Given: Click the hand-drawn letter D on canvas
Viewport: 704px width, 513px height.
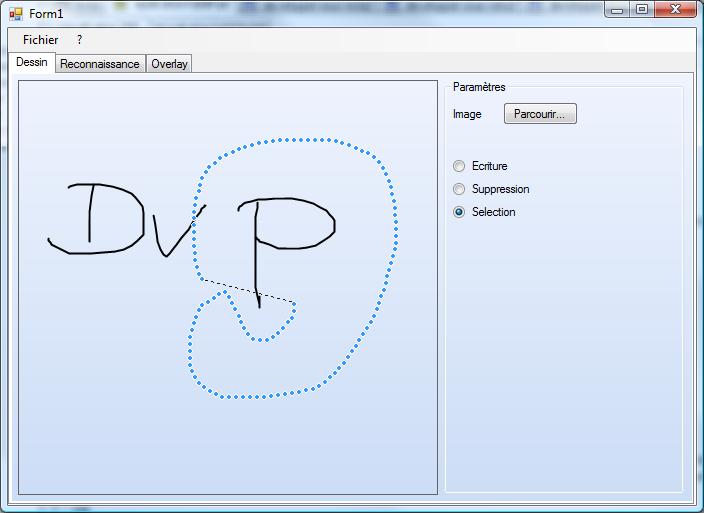Looking at the screenshot, I should pyautogui.click(x=90, y=215).
